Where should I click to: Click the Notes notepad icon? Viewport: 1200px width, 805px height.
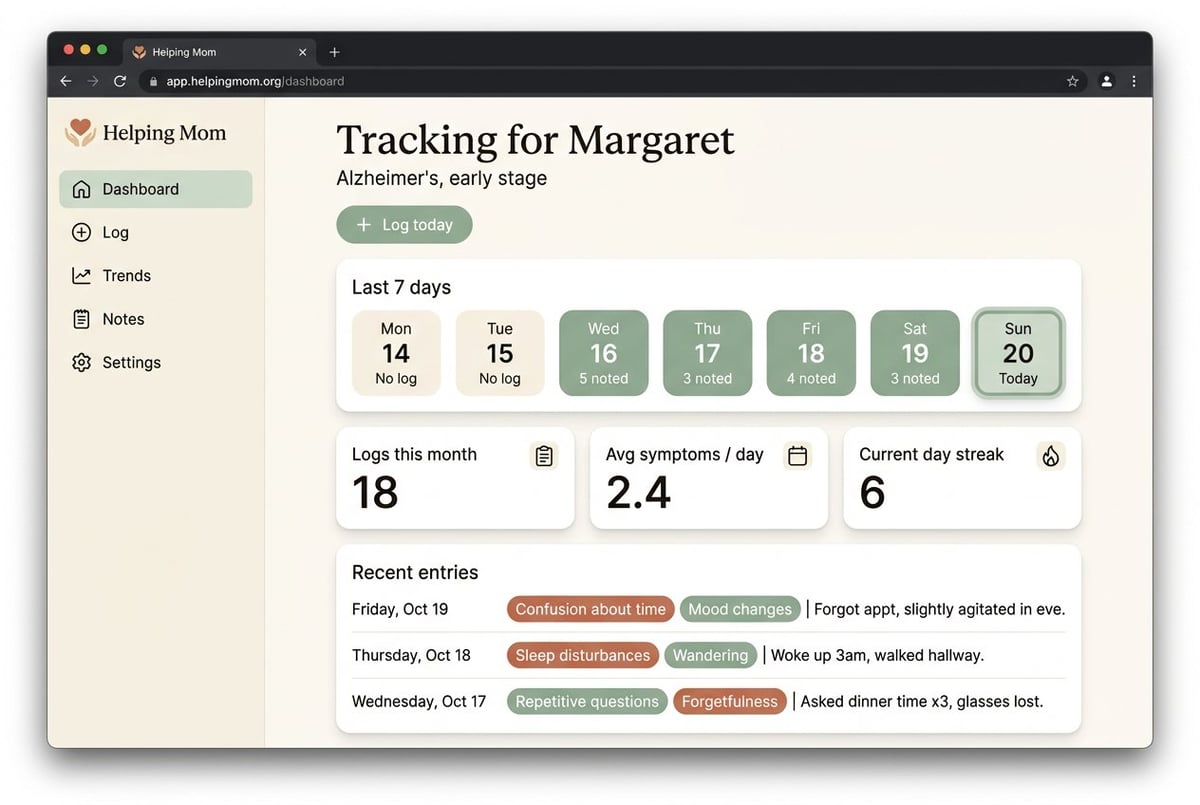[80, 318]
